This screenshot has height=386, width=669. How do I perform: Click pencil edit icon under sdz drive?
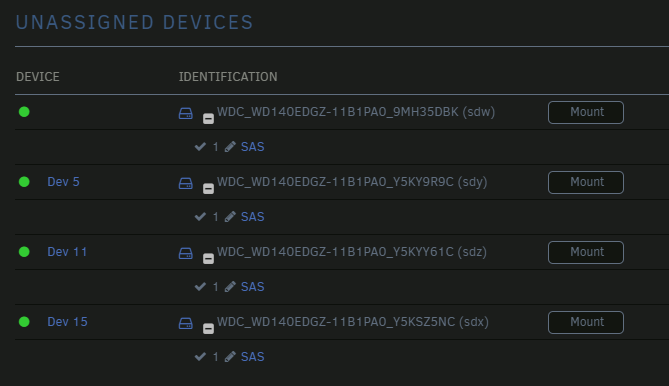click(230, 287)
